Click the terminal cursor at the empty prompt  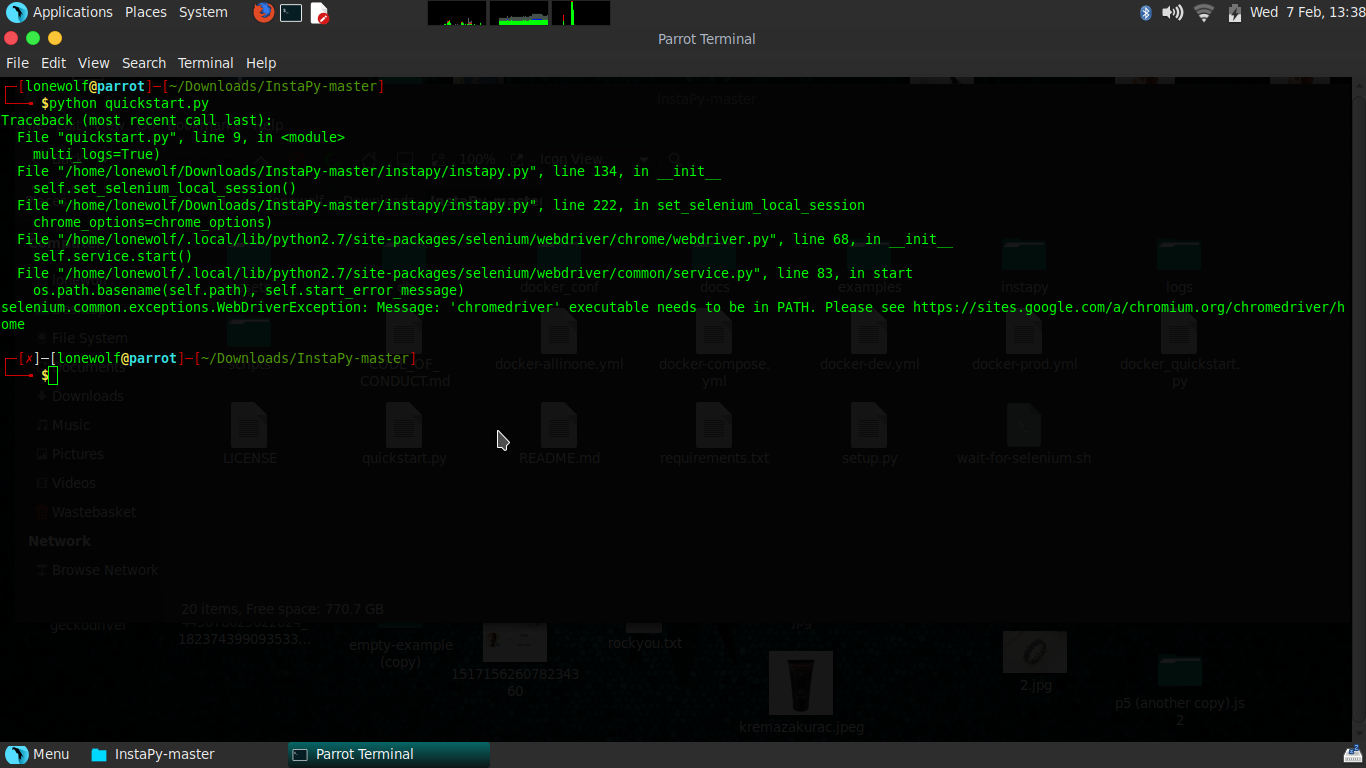53,375
